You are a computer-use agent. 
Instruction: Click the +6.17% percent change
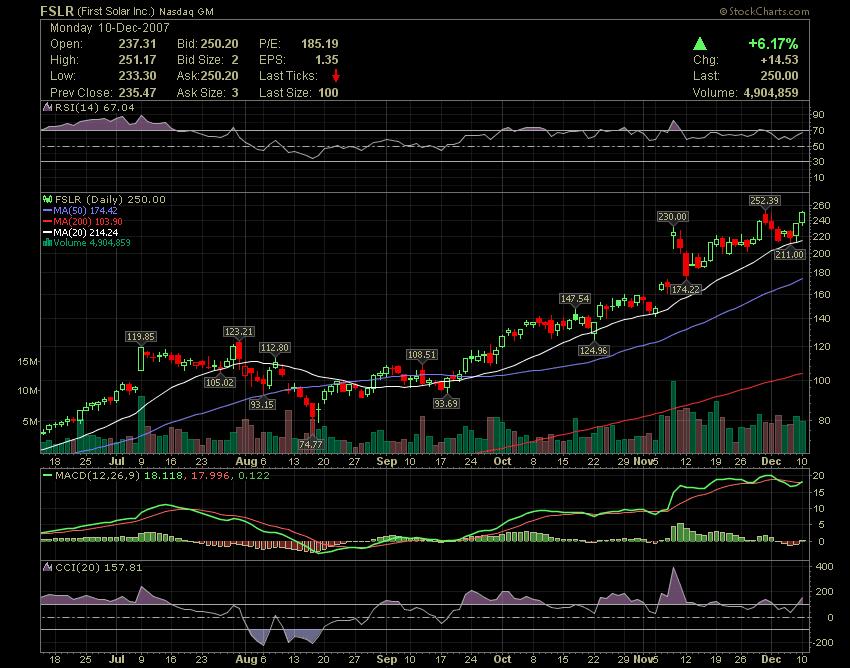[x=773, y=44]
